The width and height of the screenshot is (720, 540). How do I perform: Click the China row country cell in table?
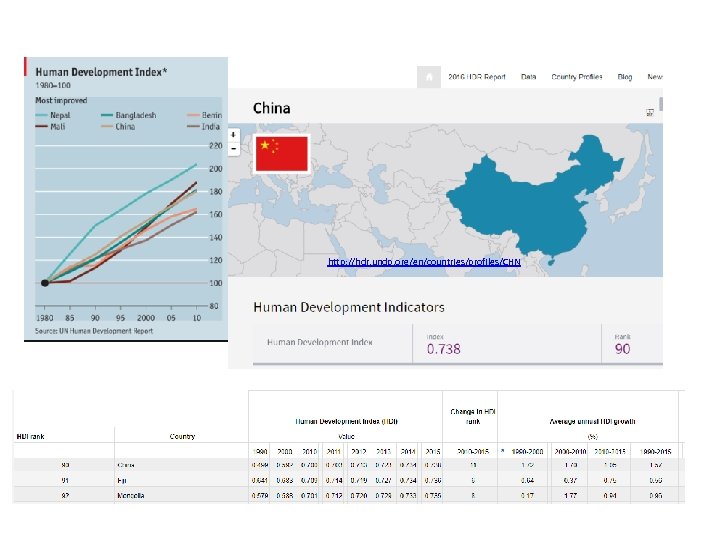point(126,465)
